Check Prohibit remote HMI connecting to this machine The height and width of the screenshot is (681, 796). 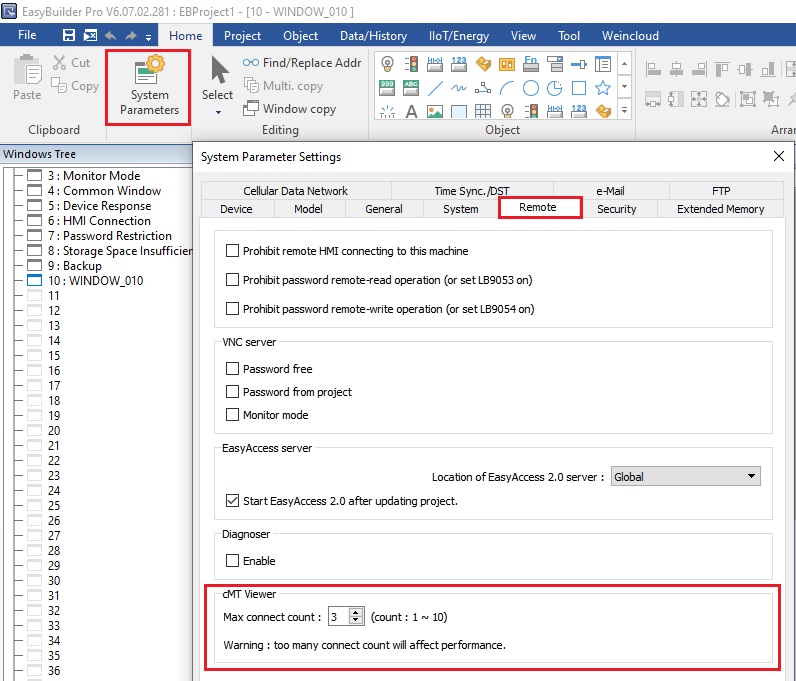click(x=232, y=251)
